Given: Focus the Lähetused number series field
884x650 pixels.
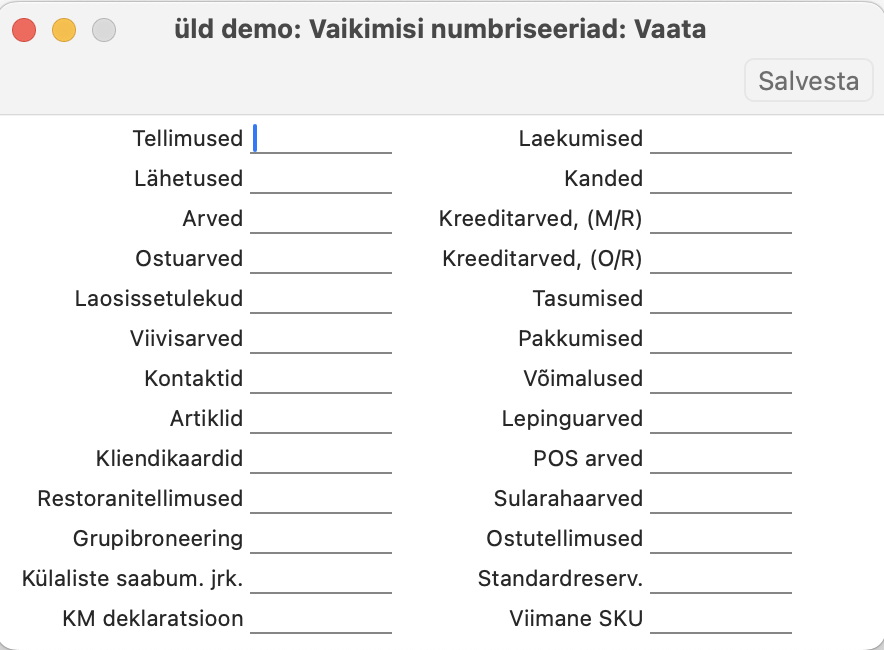Looking at the screenshot, I should pos(321,179).
